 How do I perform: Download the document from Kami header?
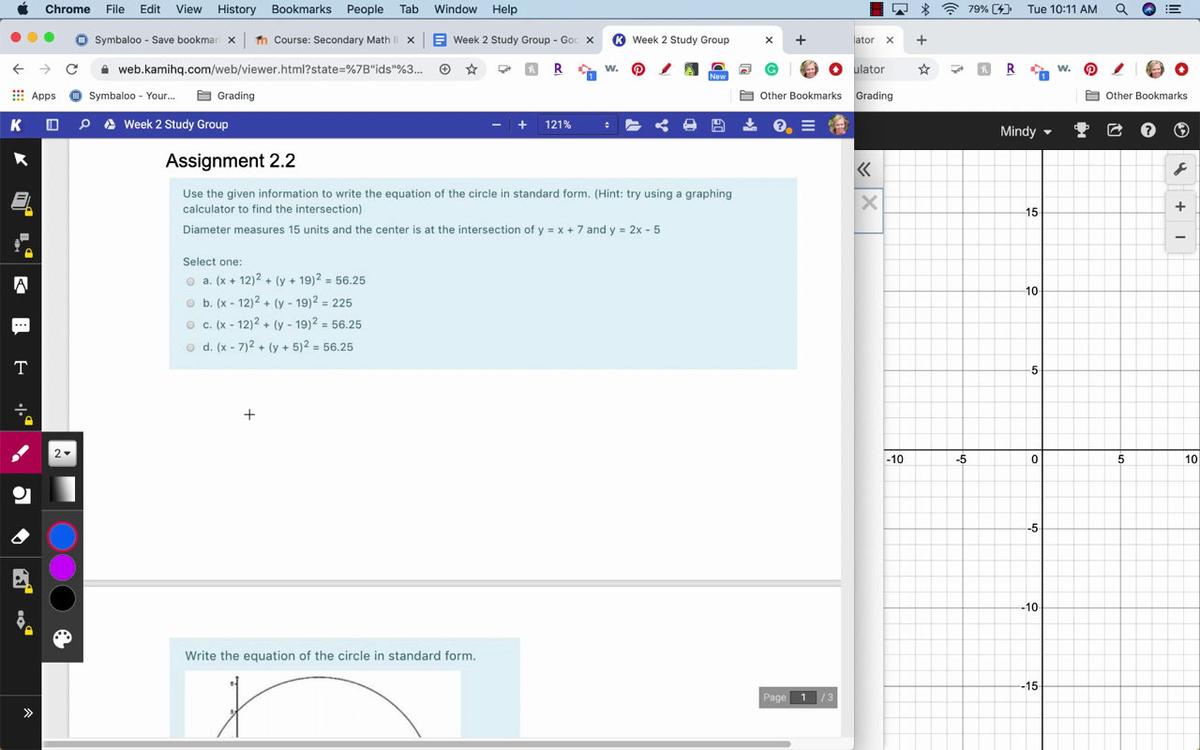(x=750, y=125)
